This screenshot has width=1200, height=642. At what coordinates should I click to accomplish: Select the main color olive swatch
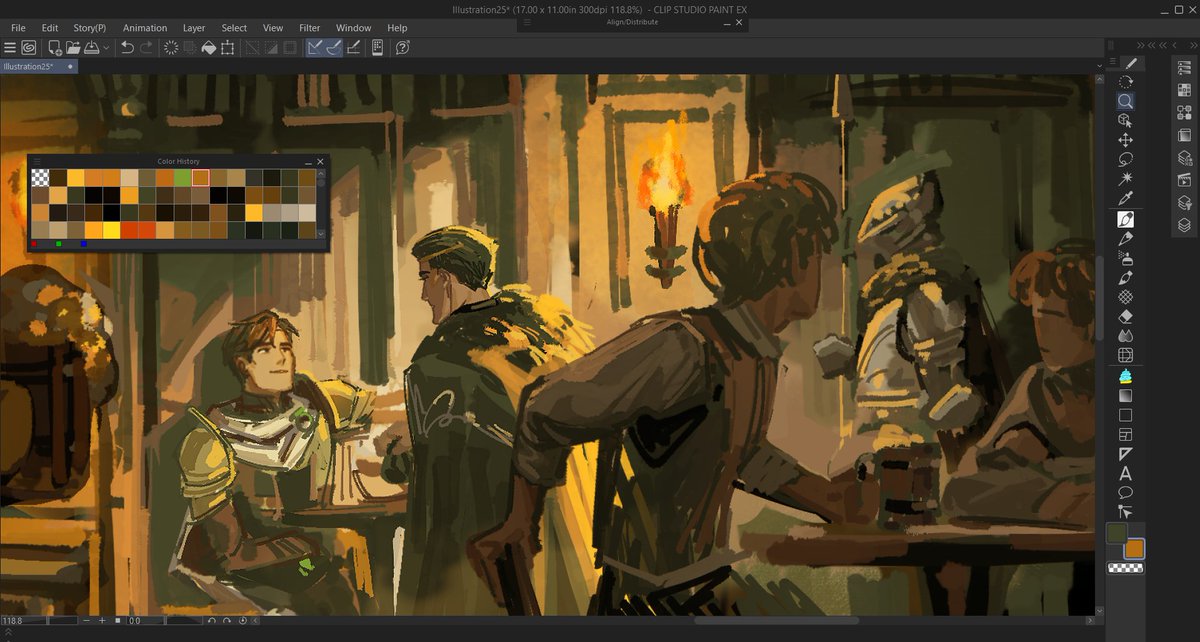click(1117, 532)
